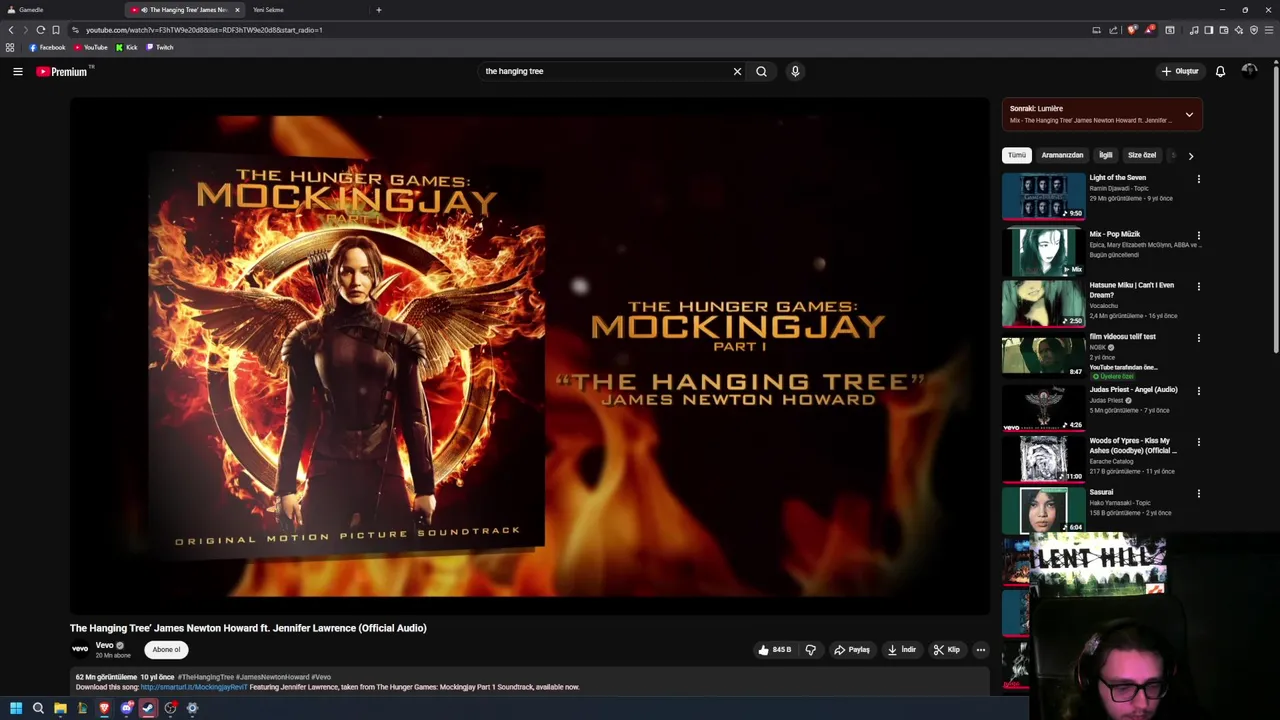Play Judas Priest - Angel (Audio) thumbnail

pyautogui.click(x=1043, y=408)
